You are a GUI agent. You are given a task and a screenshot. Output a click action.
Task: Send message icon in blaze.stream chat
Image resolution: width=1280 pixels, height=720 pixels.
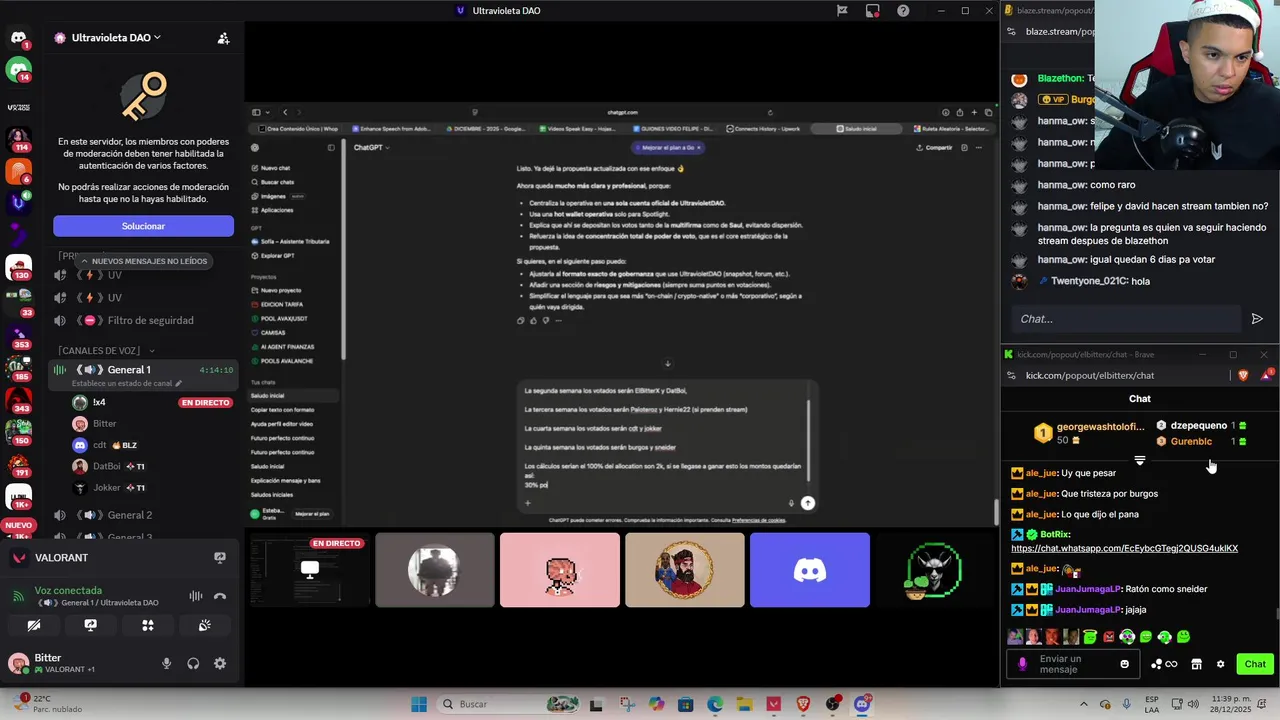pyautogui.click(x=1257, y=319)
